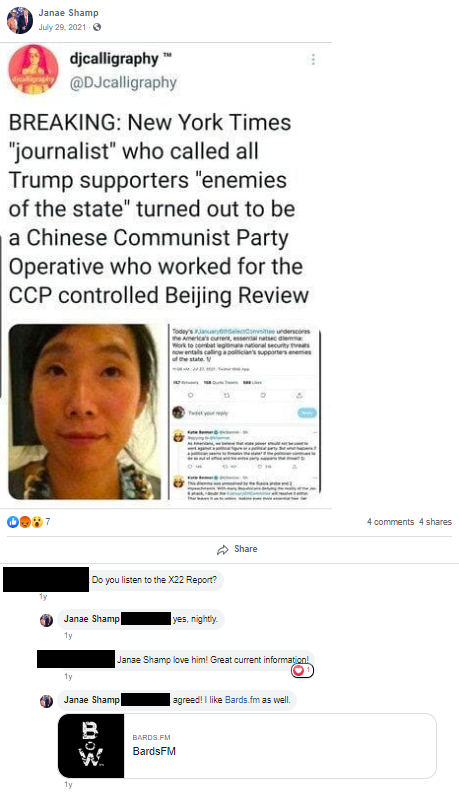Open the Bards.fm link in comment
The image size is (459, 793).
[x=242, y=700]
